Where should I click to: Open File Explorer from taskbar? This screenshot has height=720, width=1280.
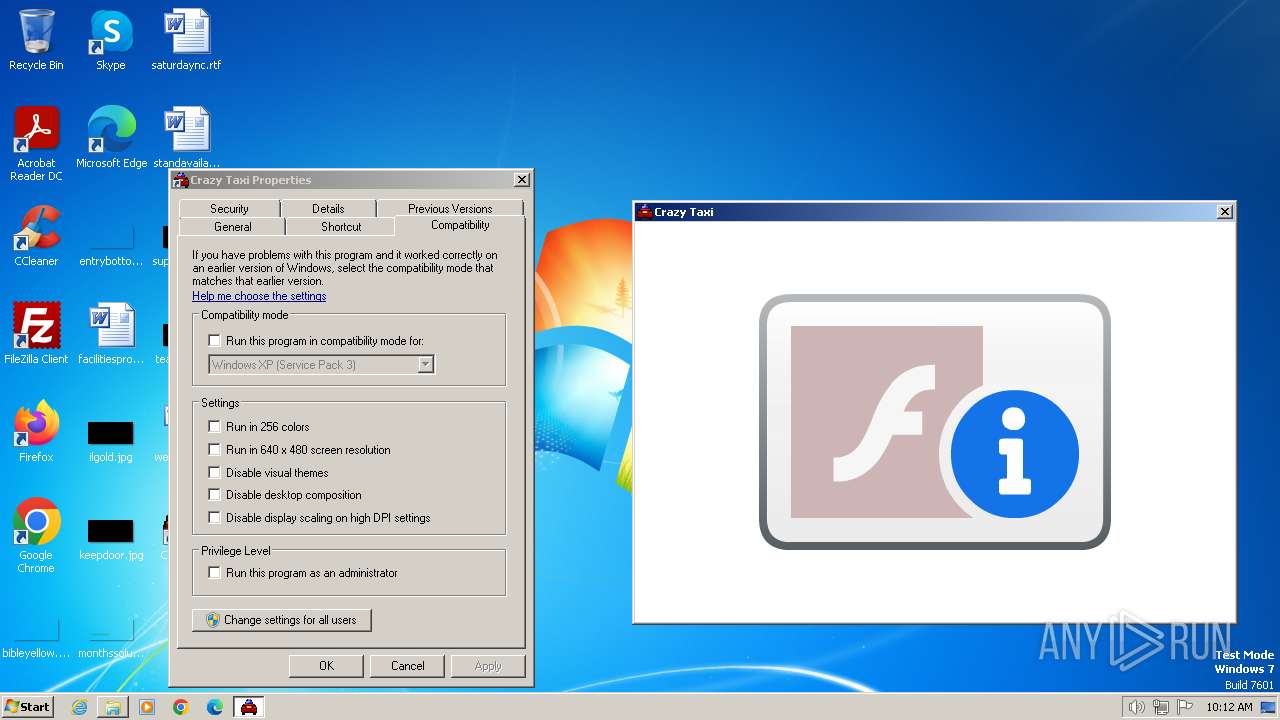point(113,707)
